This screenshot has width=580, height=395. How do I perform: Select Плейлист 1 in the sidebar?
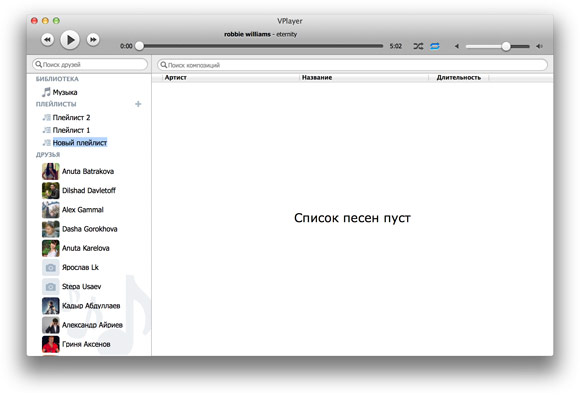71,130
